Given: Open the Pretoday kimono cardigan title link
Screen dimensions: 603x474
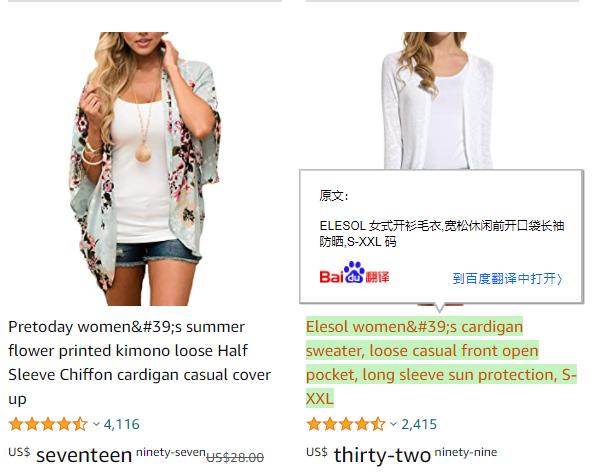Looking at the screenshot, I should tap(140, 363).
